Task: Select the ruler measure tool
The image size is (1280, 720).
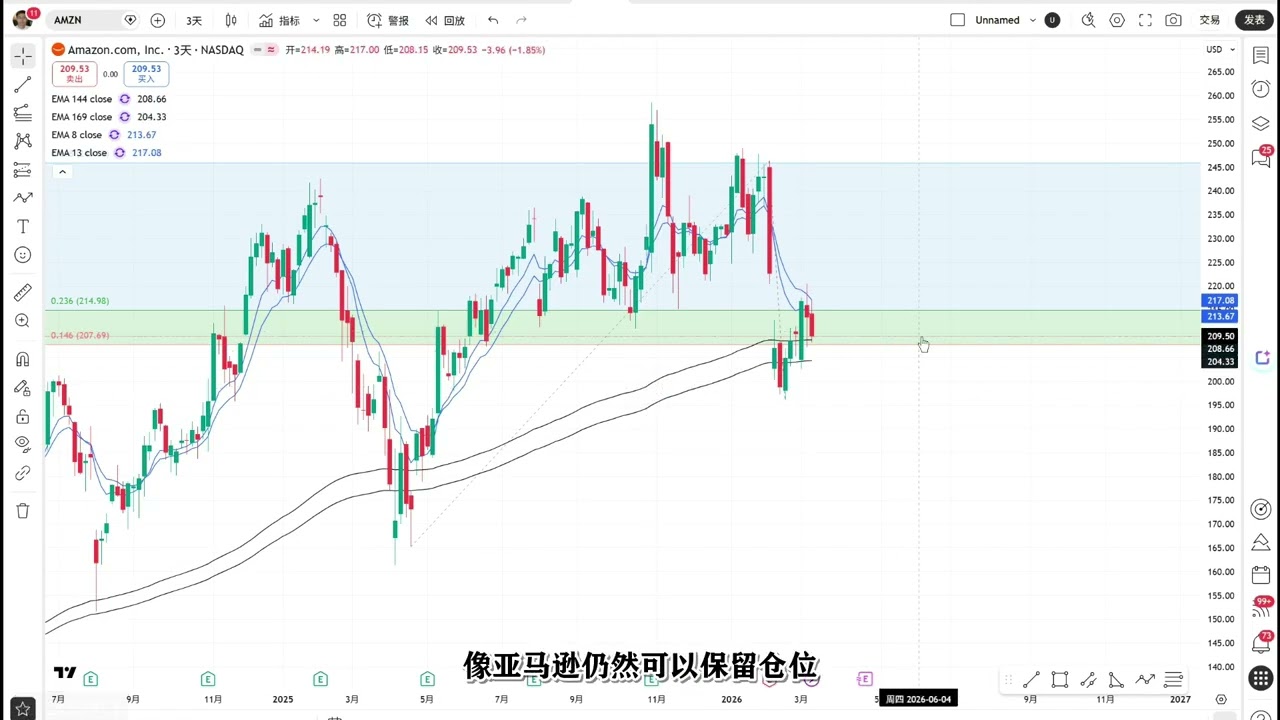Action: tap(22, 292)
